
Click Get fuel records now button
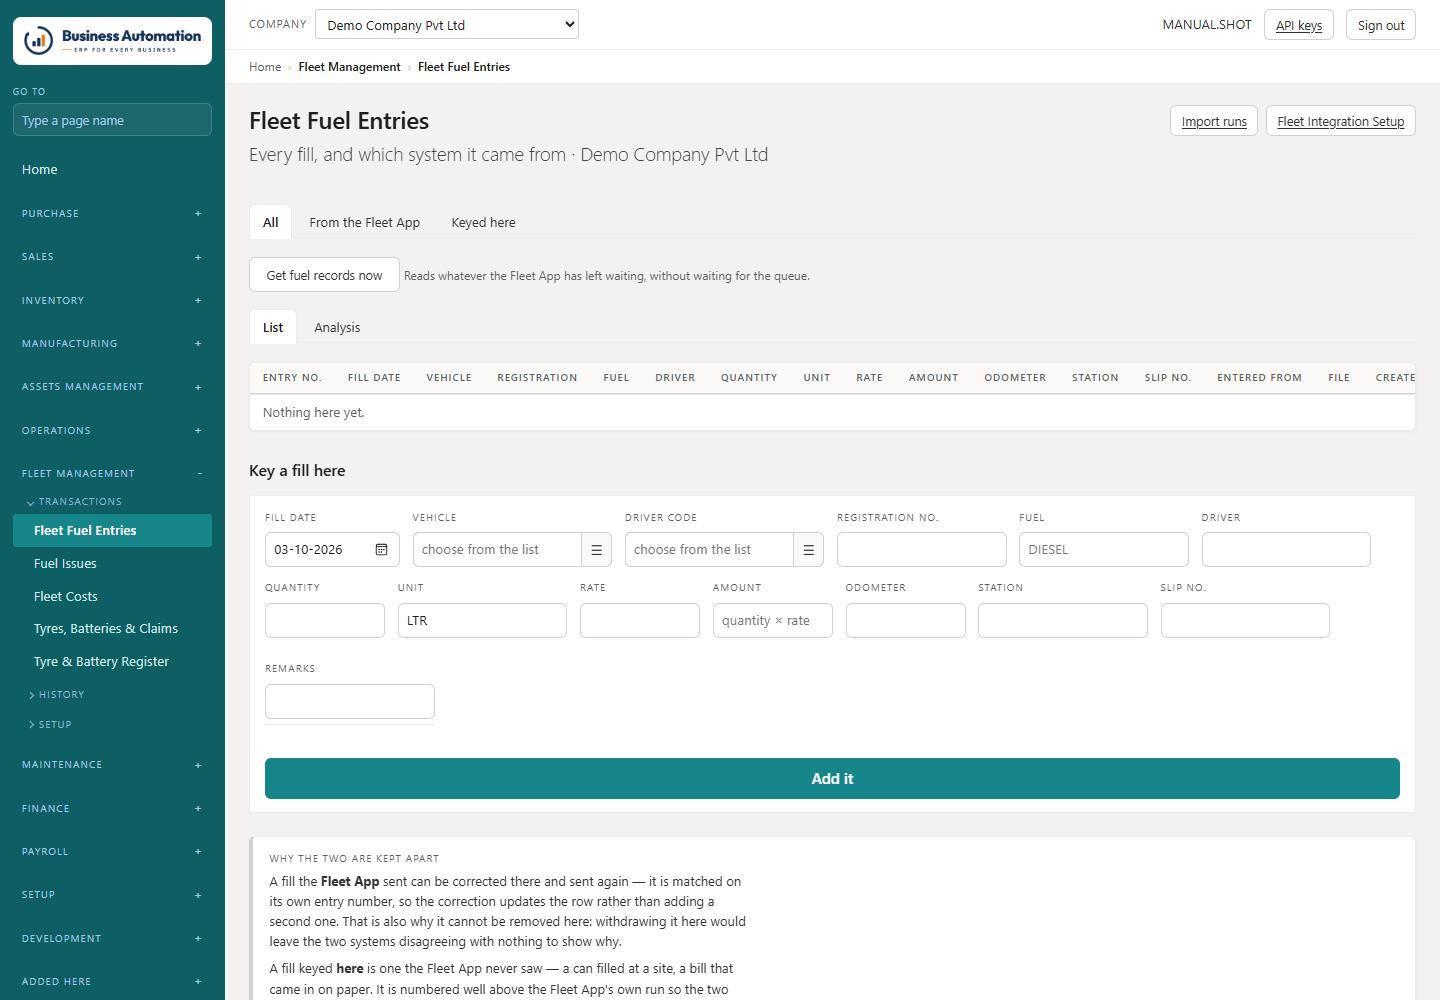click(324, 275)
